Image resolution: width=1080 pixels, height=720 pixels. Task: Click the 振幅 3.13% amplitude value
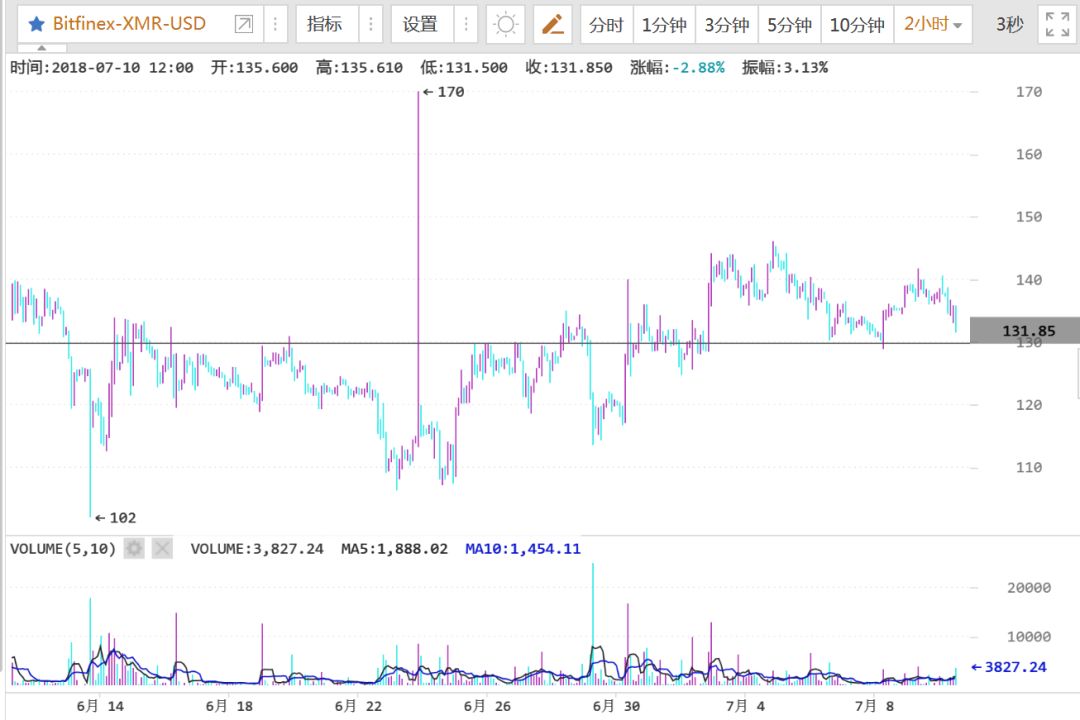[785, 68]
